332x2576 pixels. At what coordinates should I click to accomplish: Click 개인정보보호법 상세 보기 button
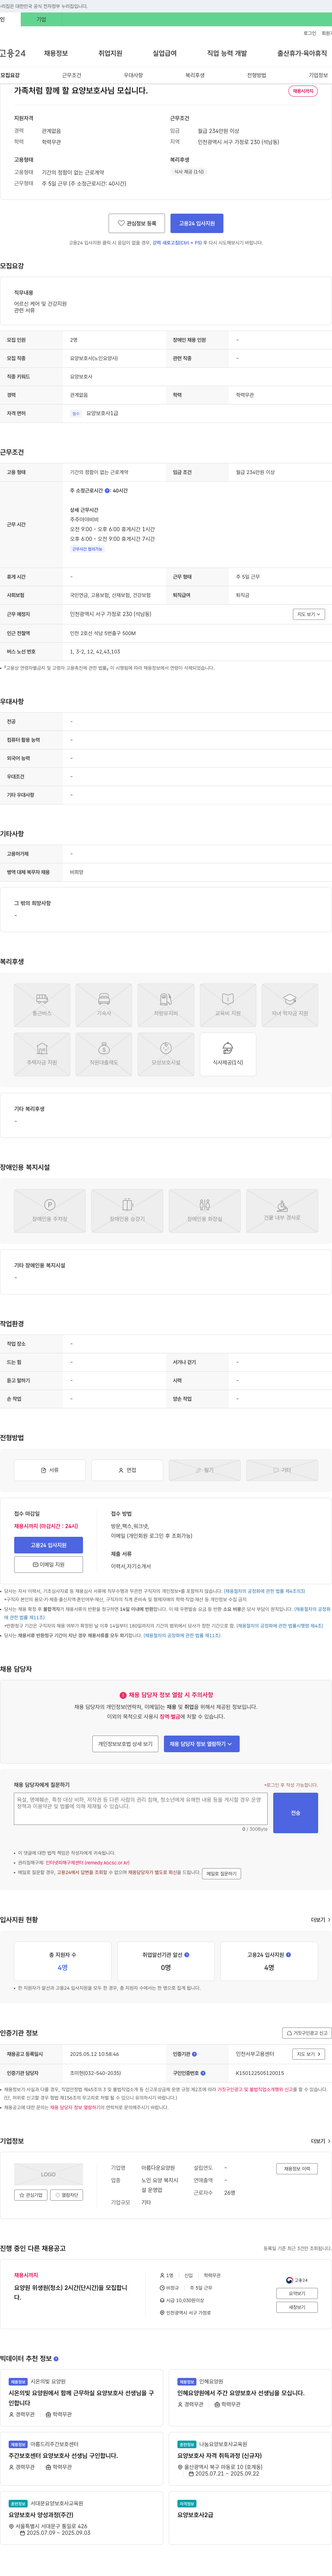(125, 1744)
